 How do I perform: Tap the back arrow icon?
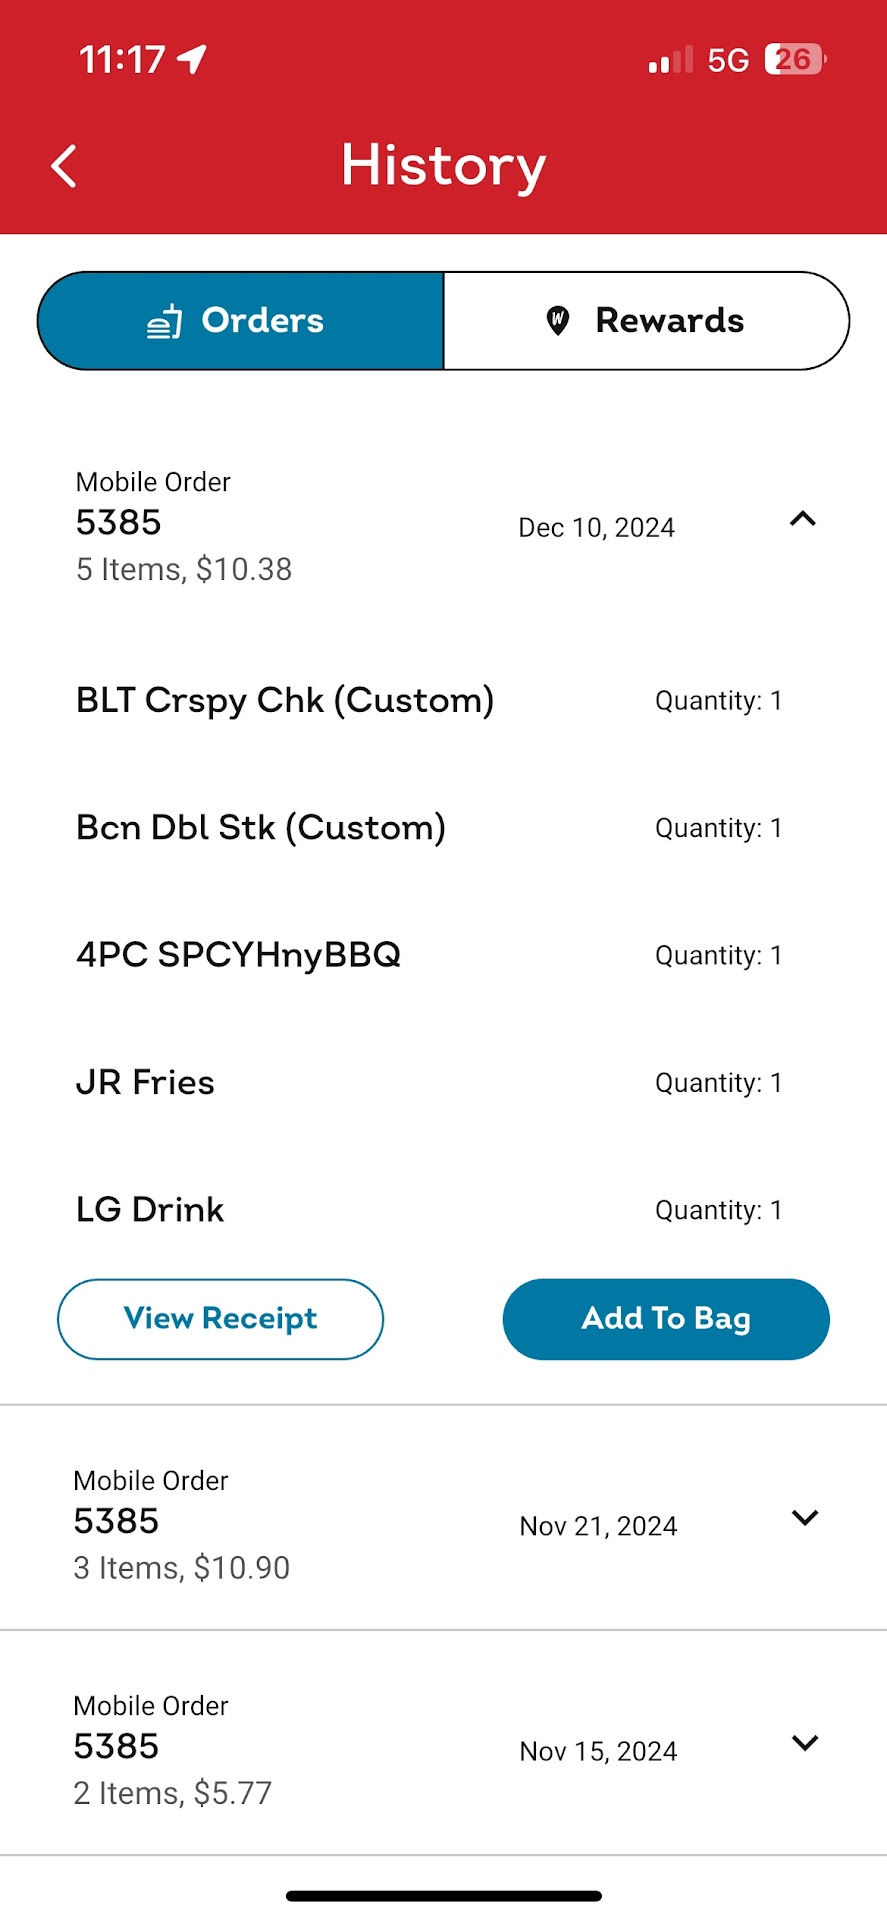pos(64,166)
